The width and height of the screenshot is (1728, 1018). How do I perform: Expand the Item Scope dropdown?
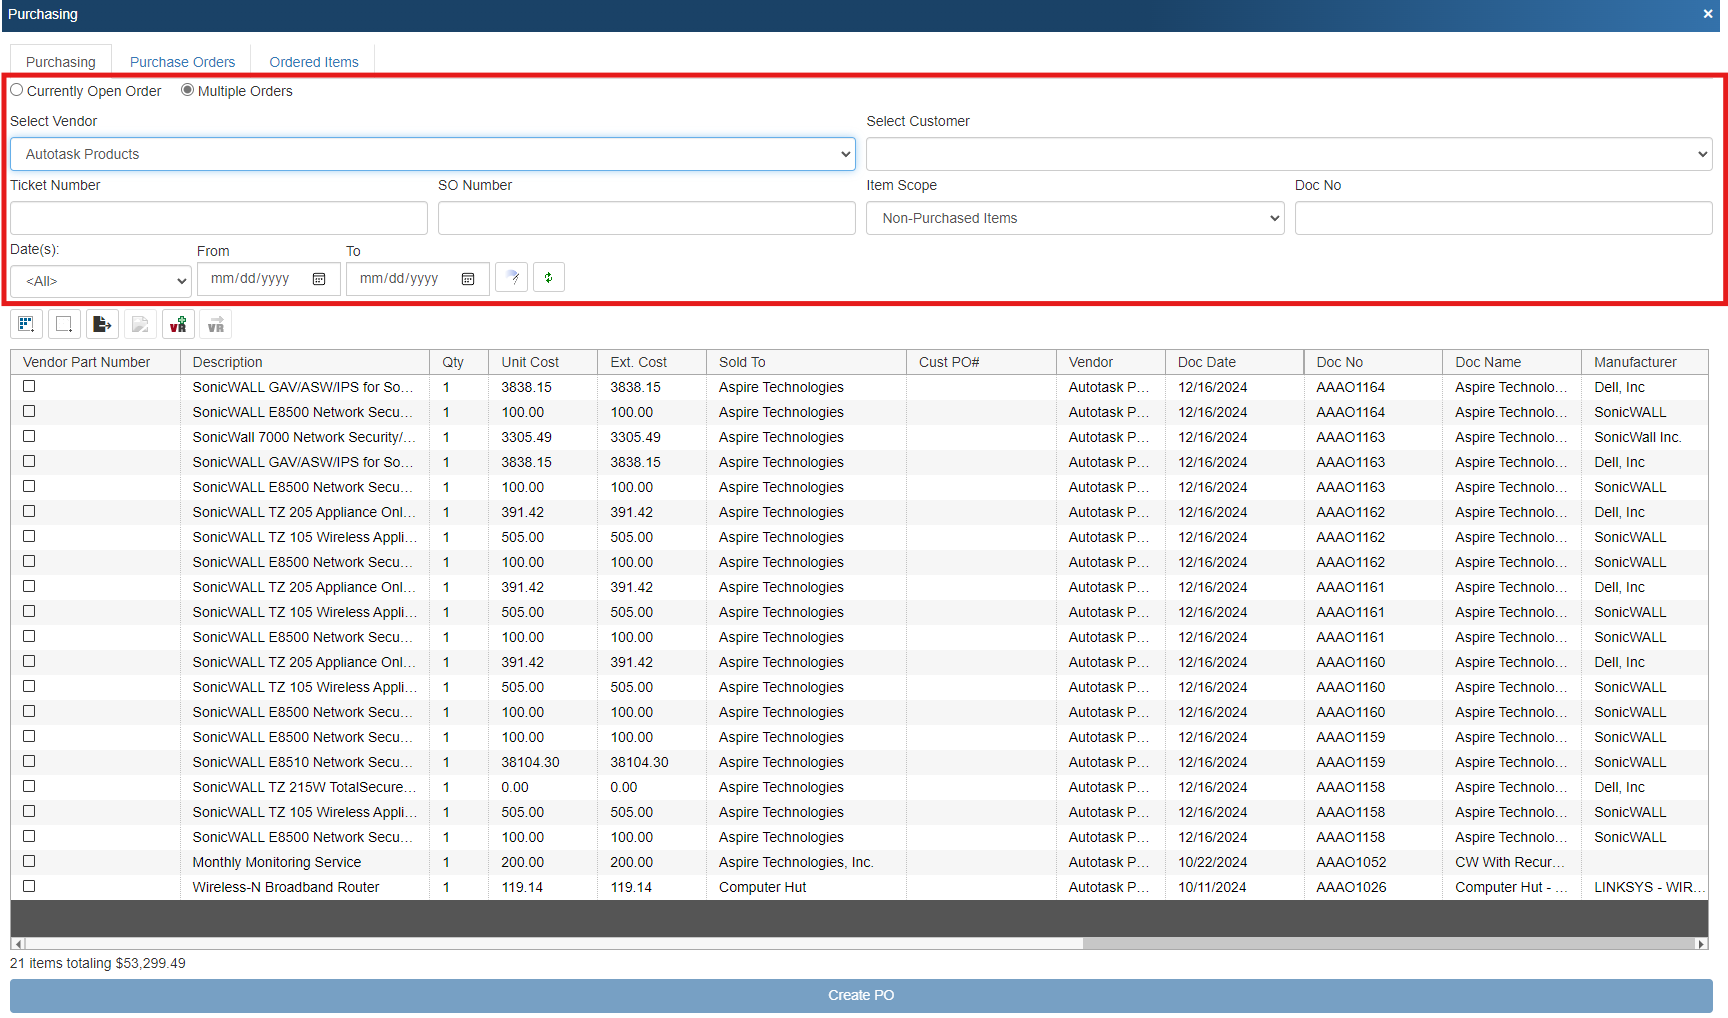[1074, 218]
